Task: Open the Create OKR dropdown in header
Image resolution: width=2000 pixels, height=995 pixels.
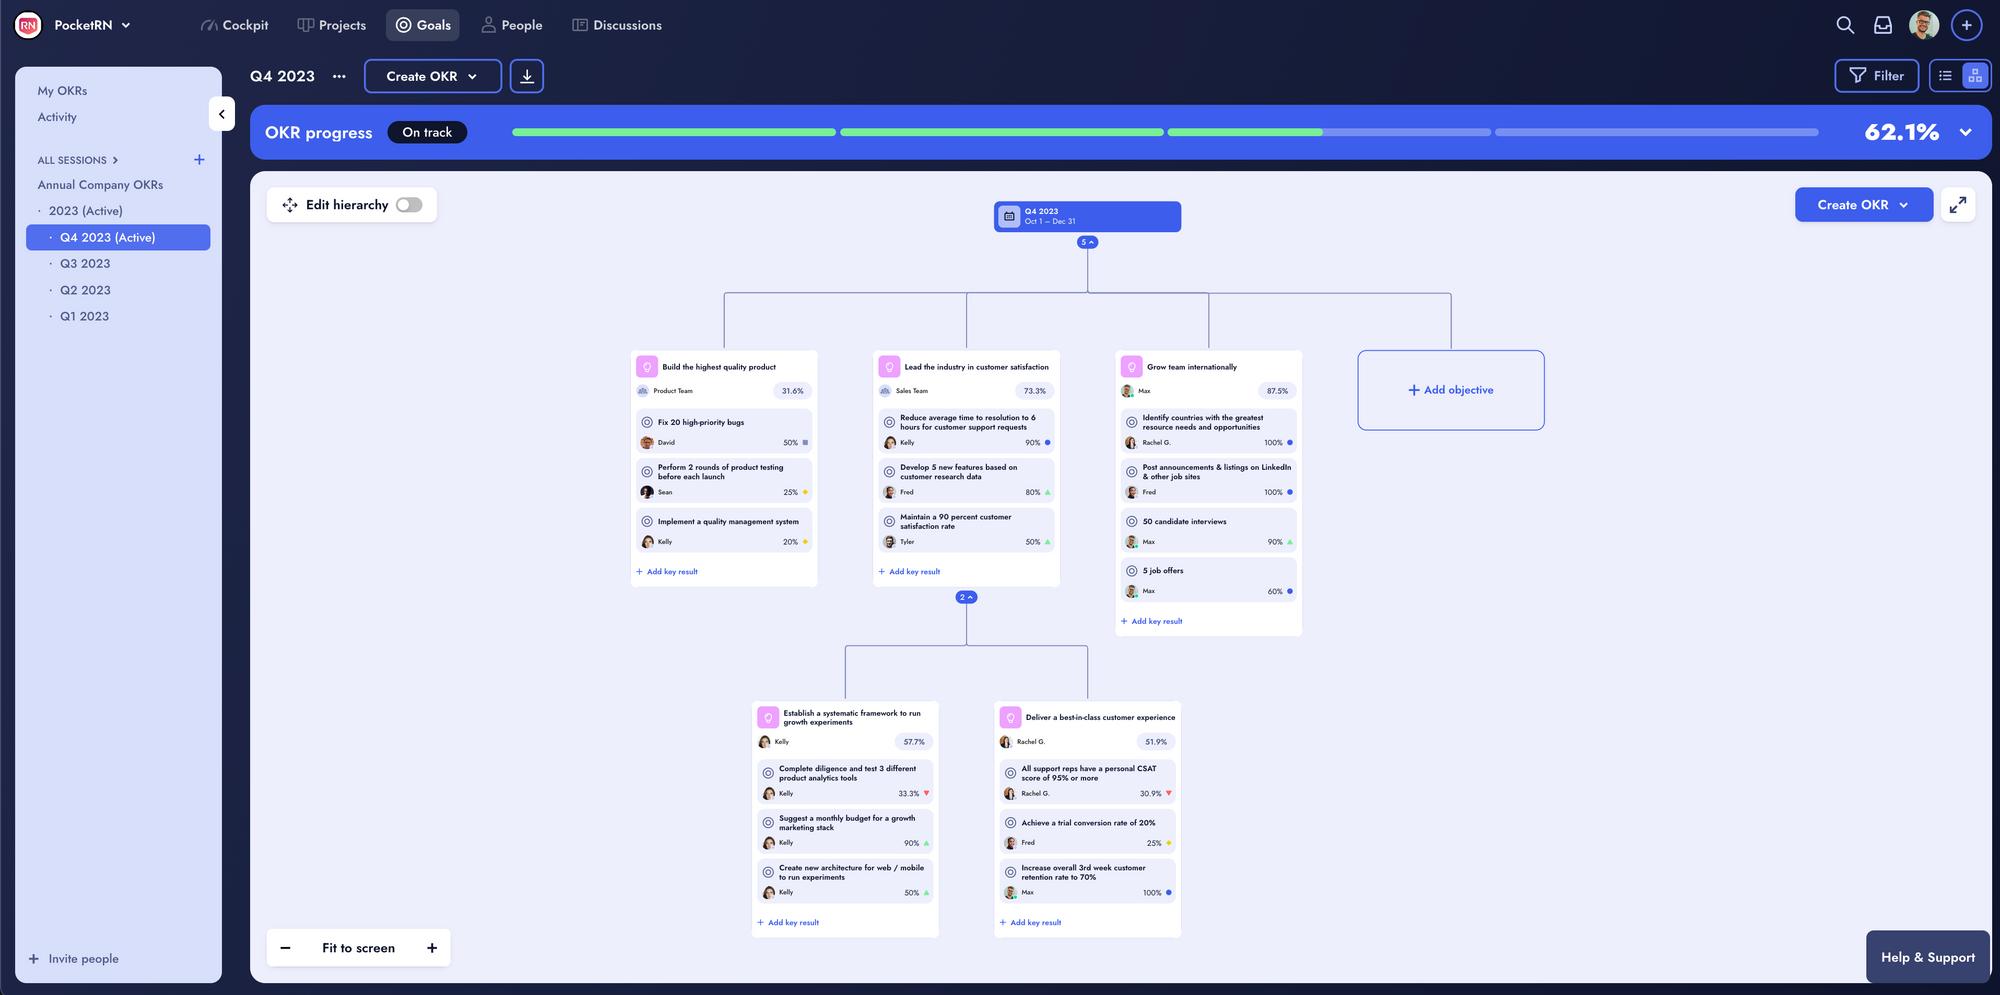Action: pos(432,76)
